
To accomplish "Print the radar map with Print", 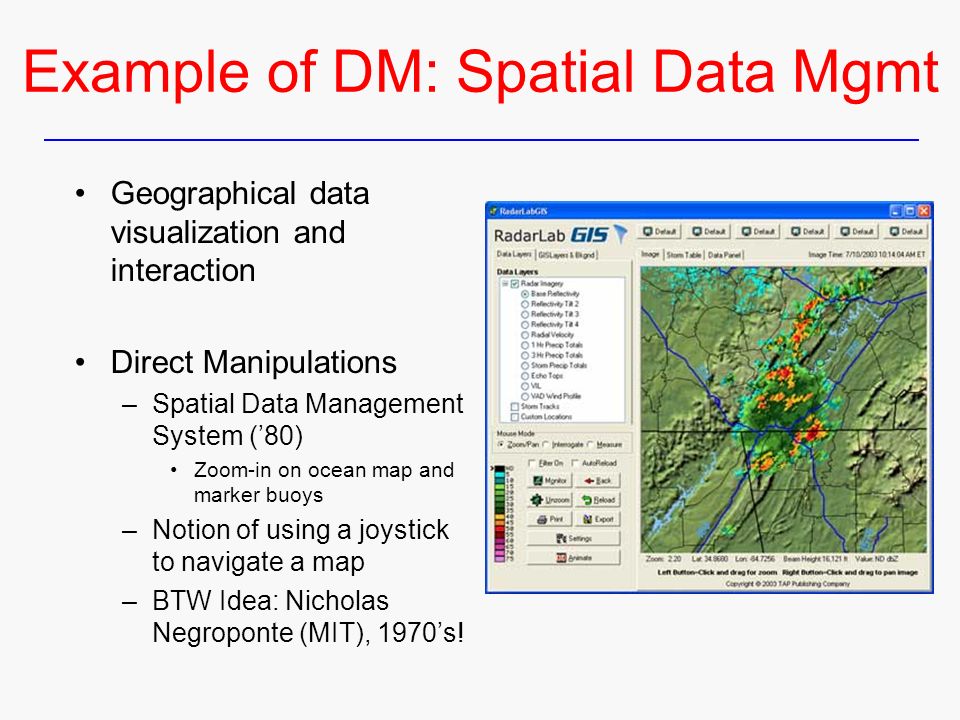I will [x=549, y=519].
